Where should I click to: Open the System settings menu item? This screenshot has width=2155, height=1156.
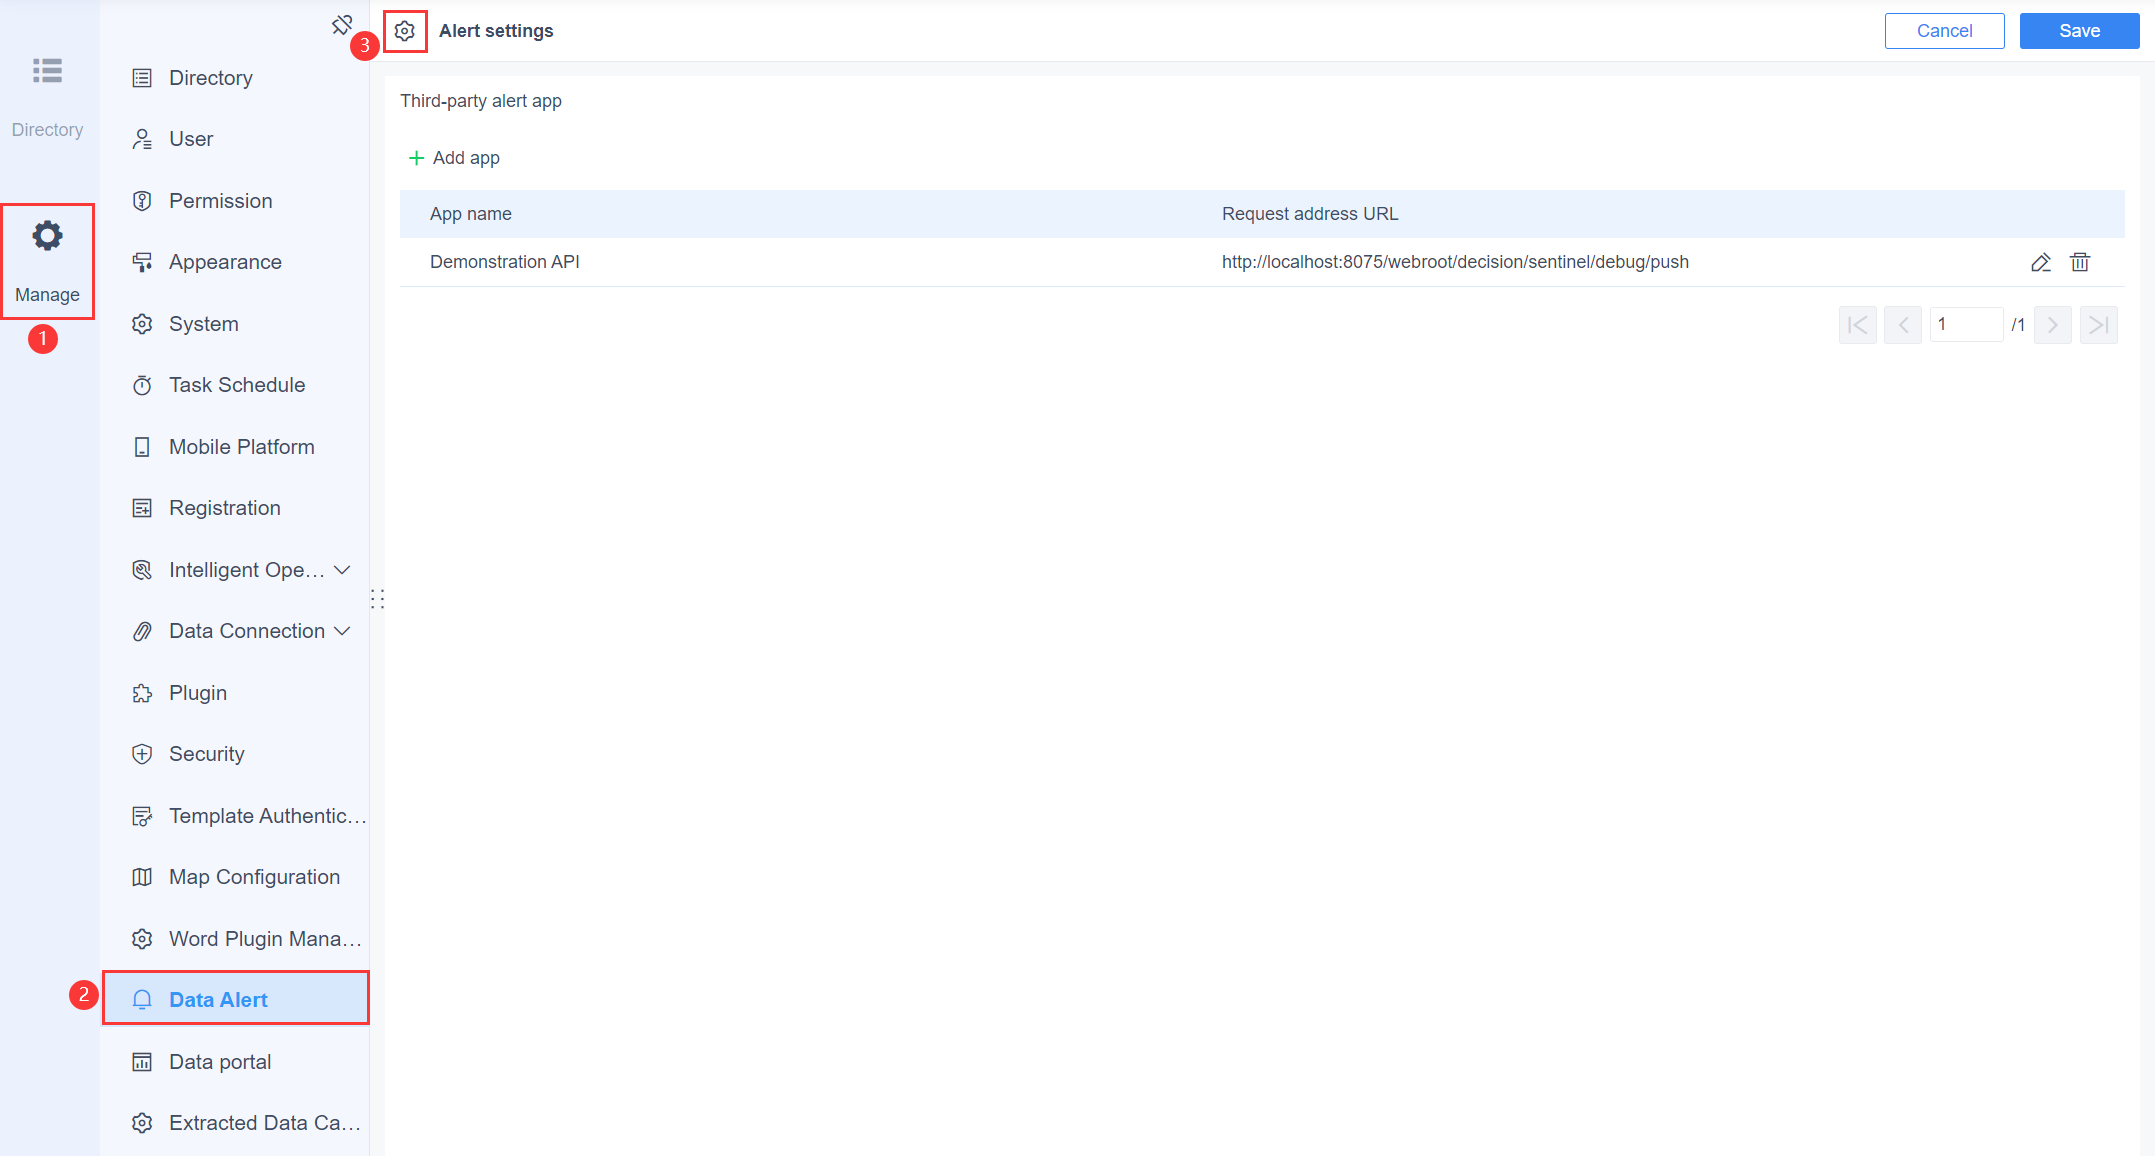coord(203,323)
